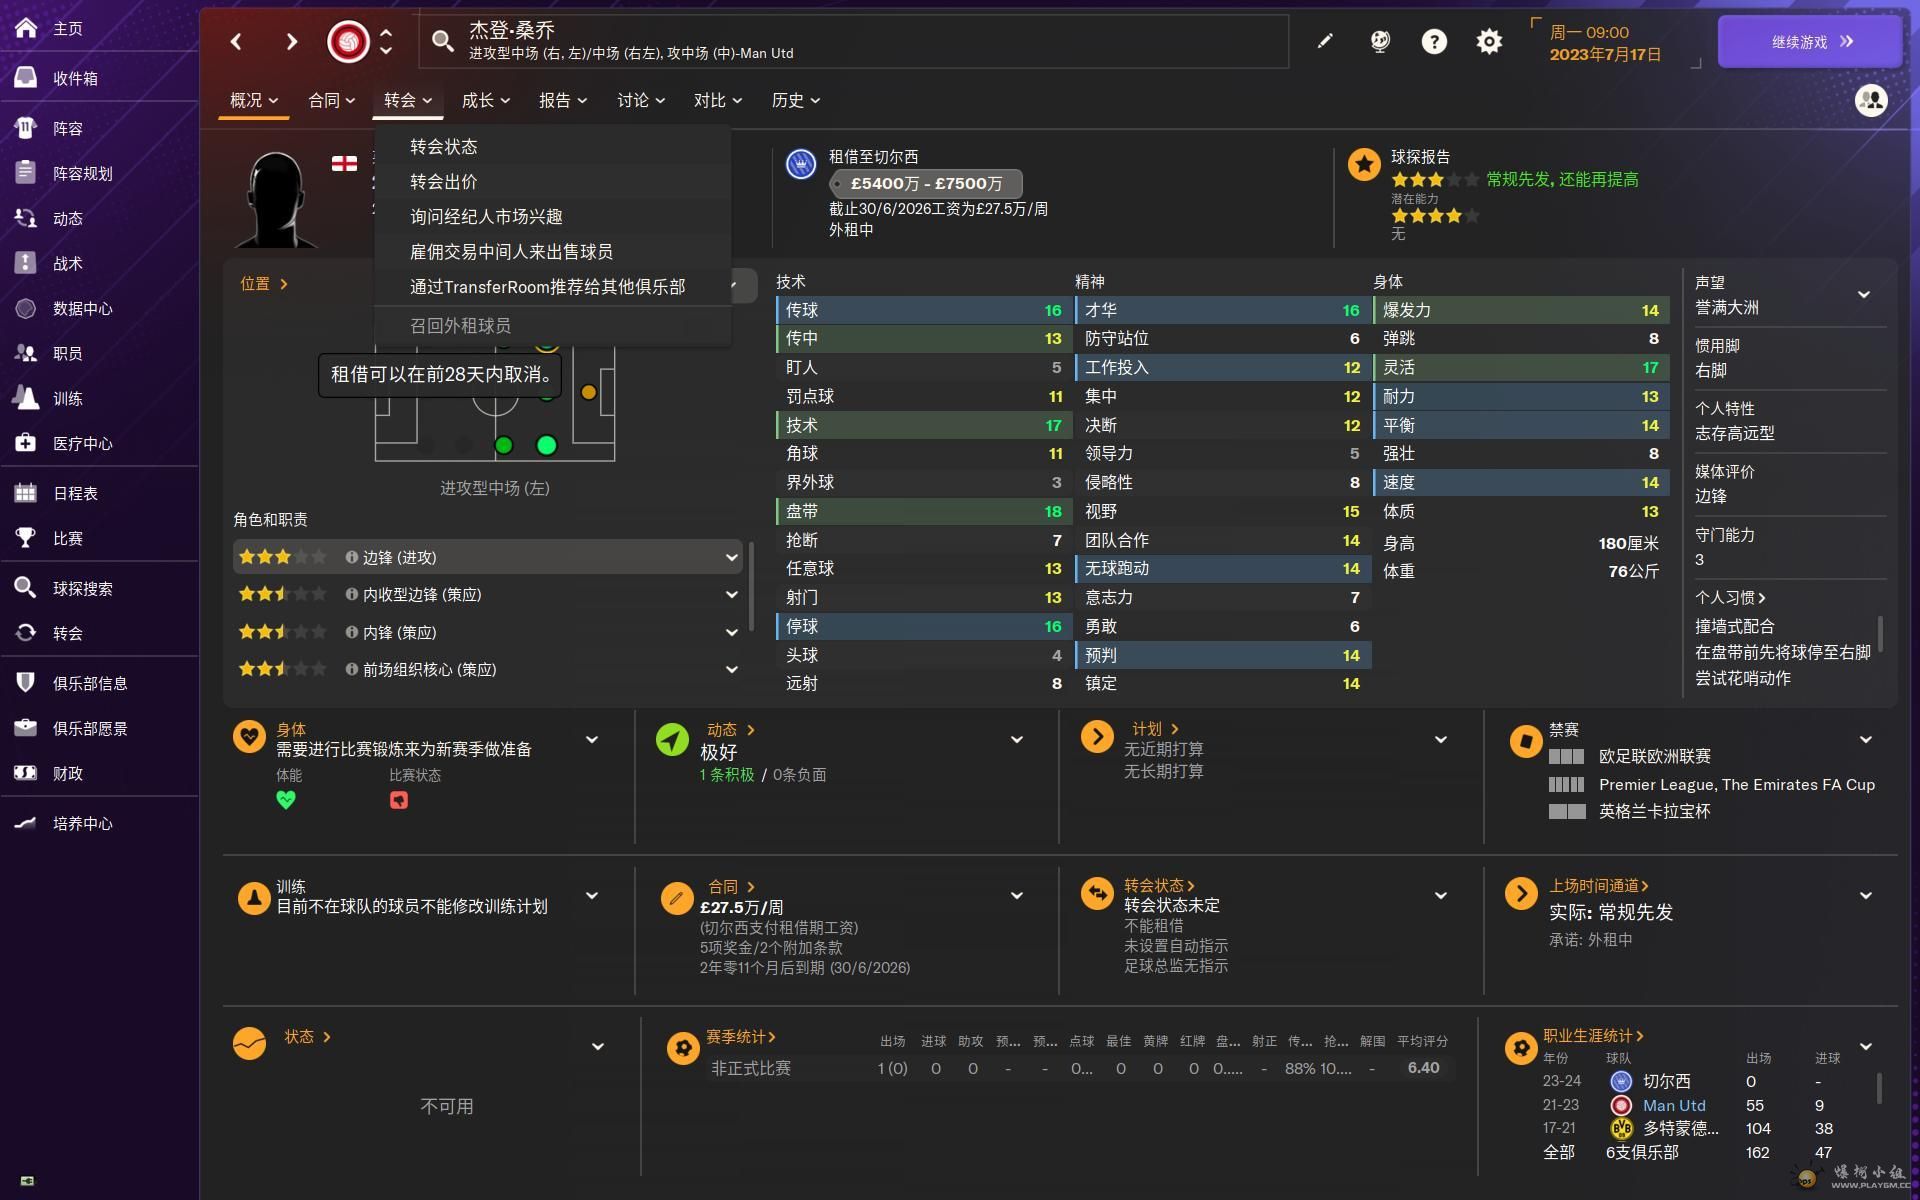Choose 询问经纪人市场兴趣 menu item
This screenshot has height=1200, width=1920.
point(552,217)
